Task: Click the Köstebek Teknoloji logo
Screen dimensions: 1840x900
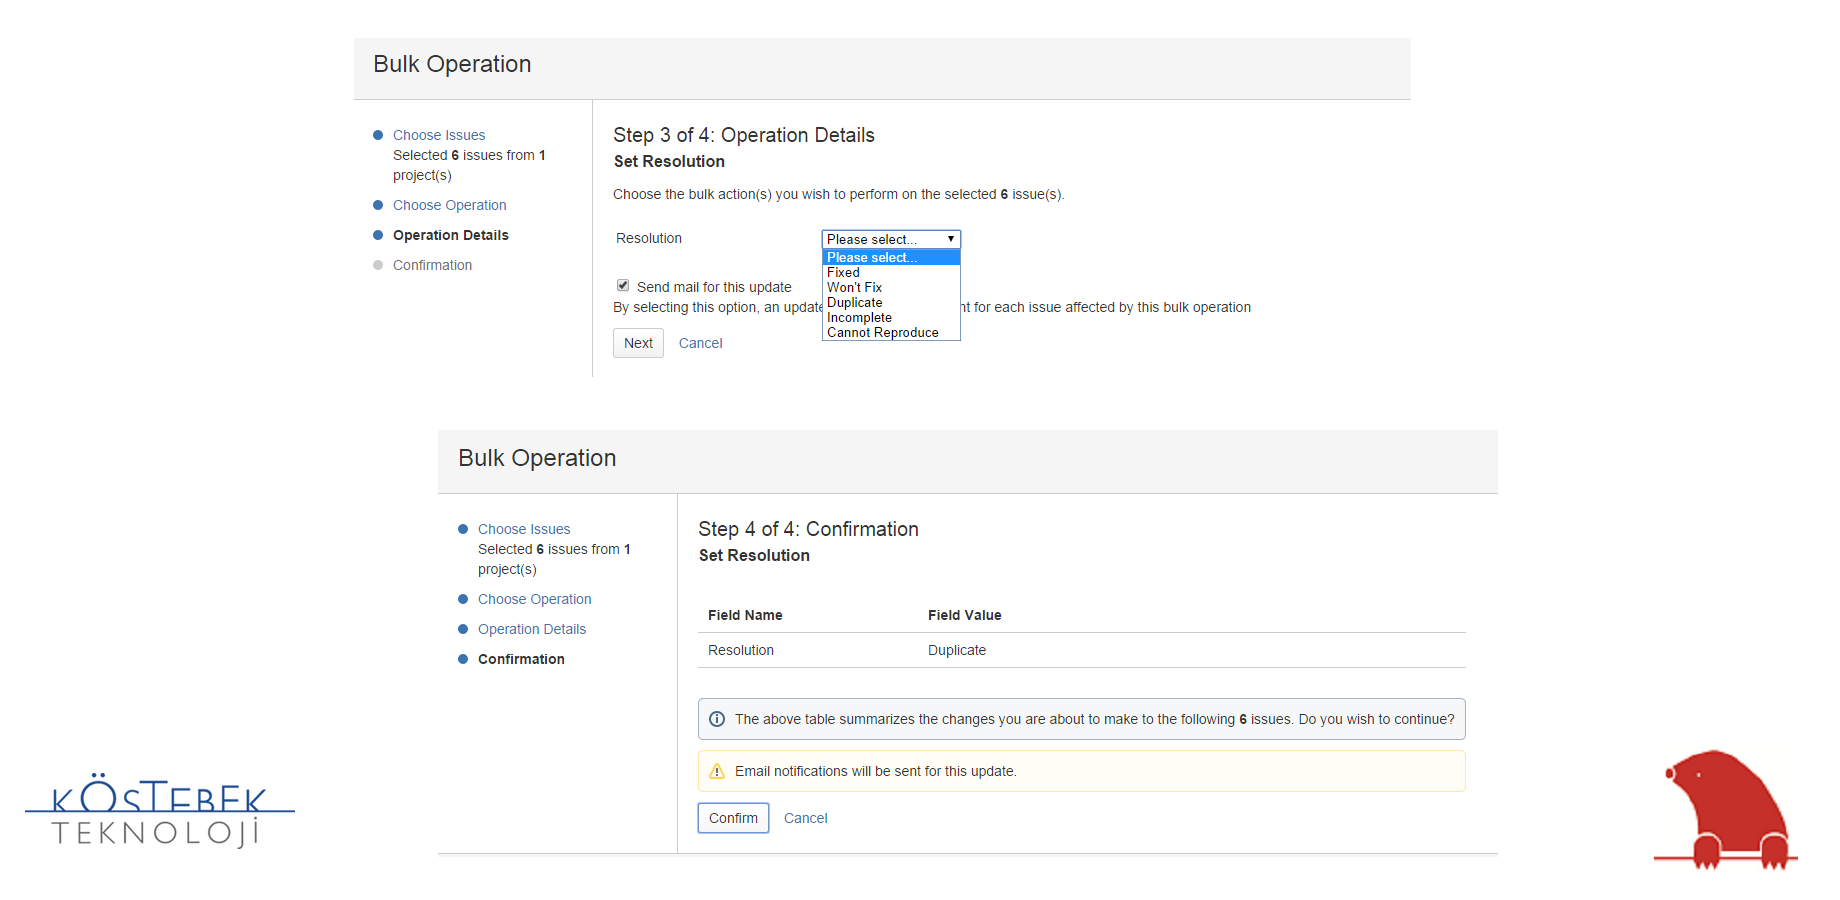Action: coord(160,810)
